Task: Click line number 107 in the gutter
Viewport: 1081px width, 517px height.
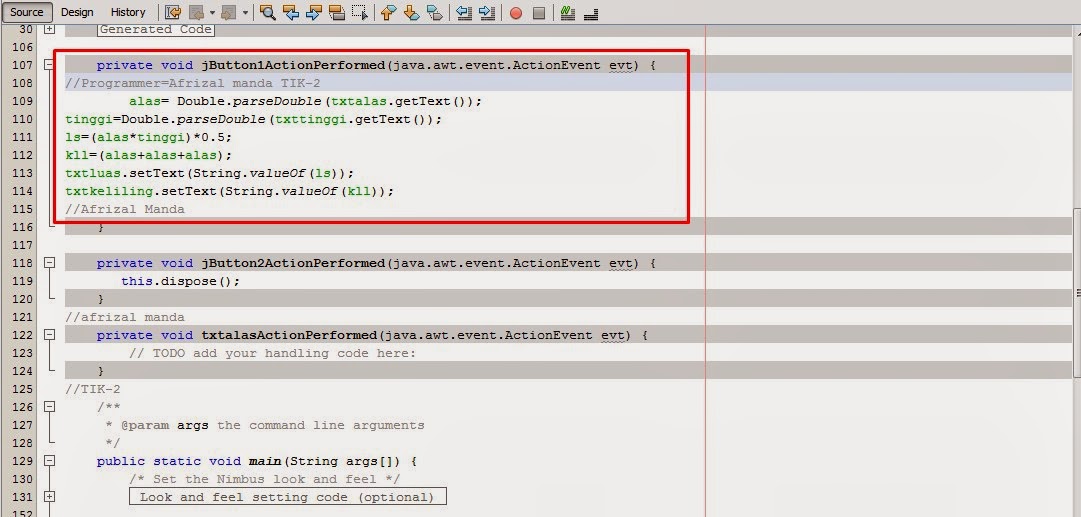Action: point(23,65)
